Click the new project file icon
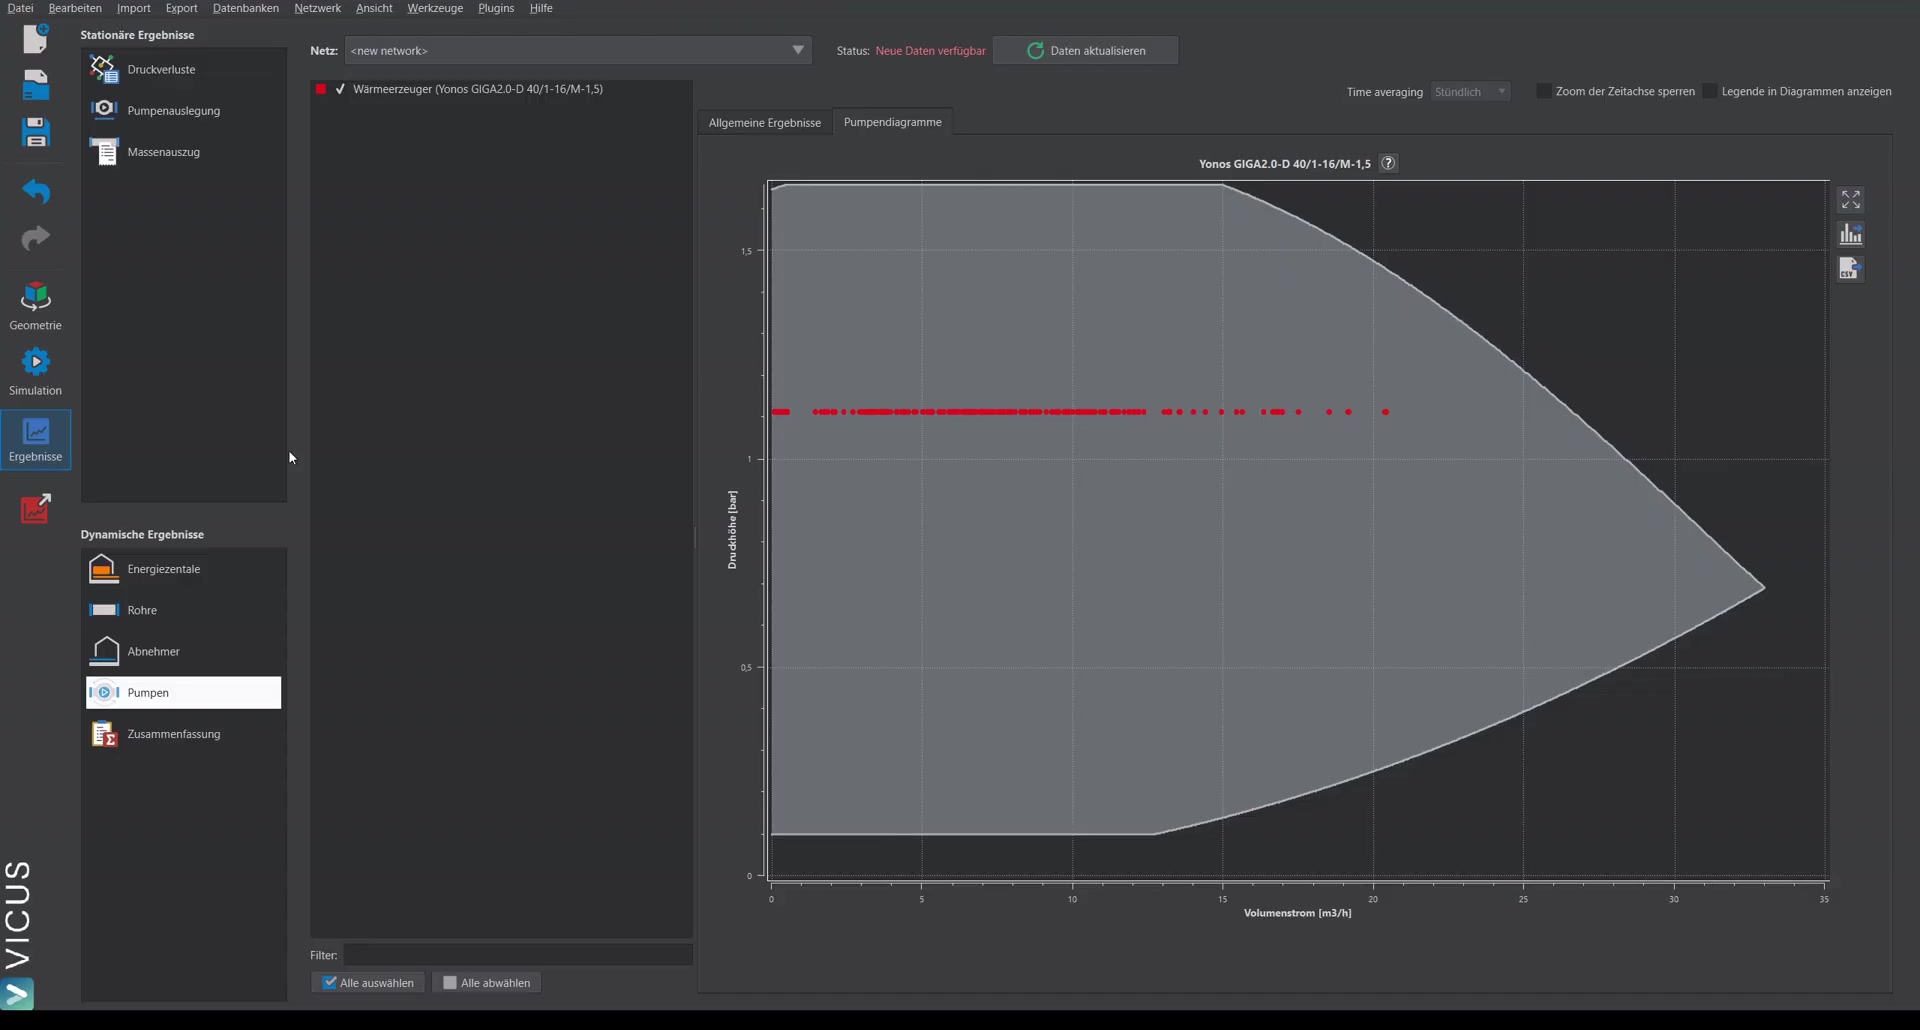1920x1030 pixels. pos(36,38)
